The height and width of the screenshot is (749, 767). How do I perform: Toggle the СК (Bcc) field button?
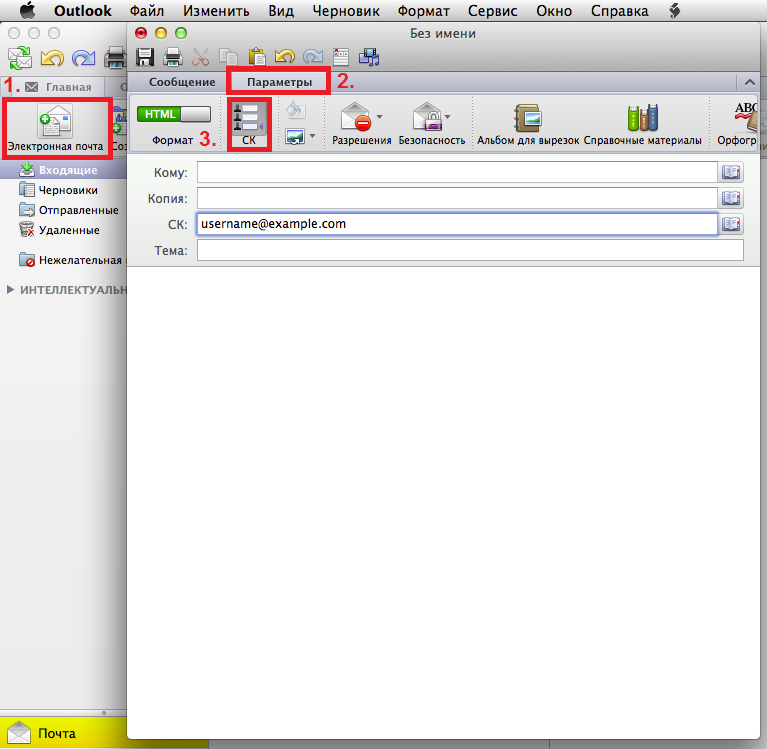[249, 124]
